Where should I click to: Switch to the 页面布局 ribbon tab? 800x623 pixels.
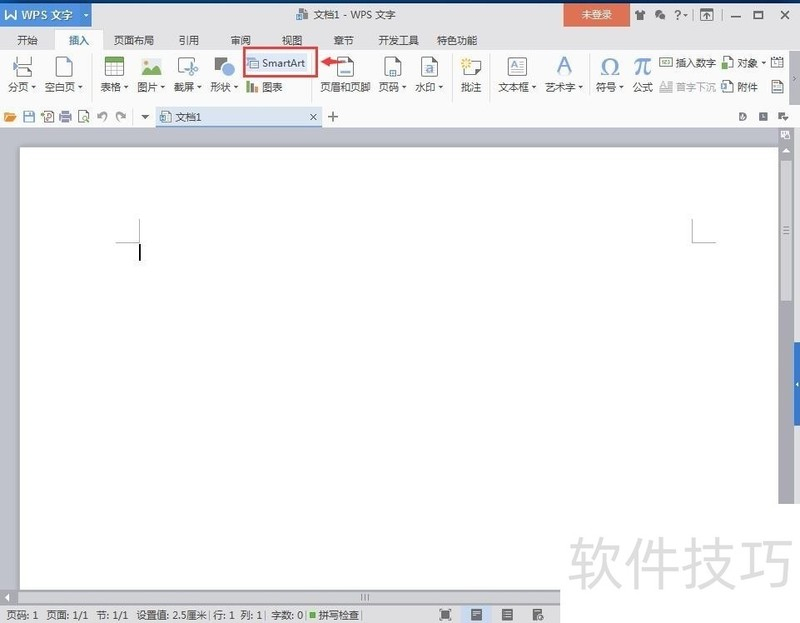(x=135, y=40)
